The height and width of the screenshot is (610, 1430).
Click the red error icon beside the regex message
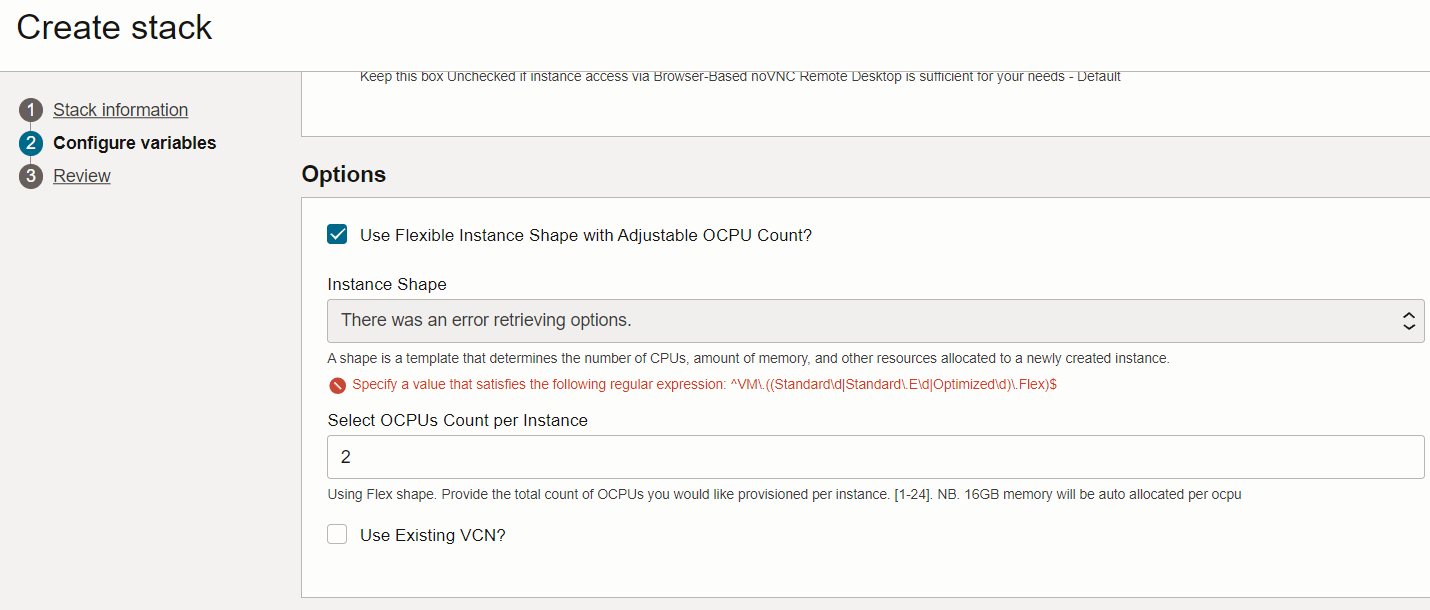point(338,384)
